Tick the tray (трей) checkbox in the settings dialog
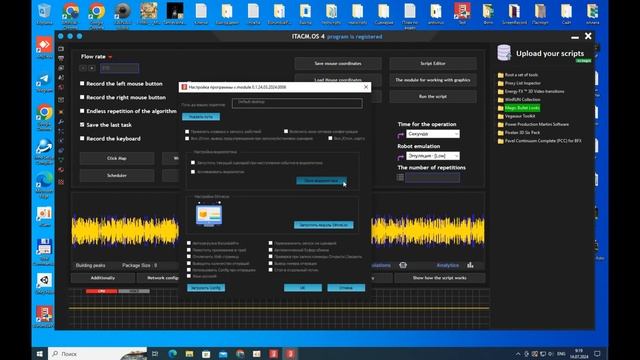 (189, 250)
